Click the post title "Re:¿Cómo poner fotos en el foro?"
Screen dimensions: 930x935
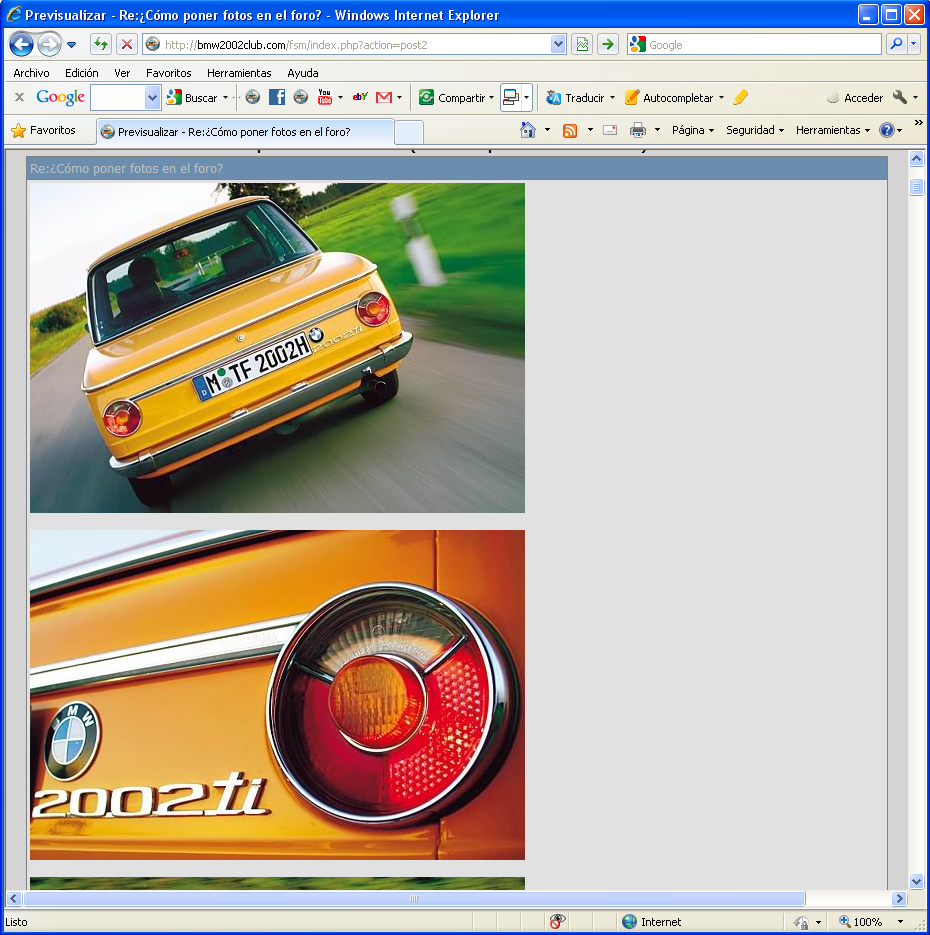126,168
